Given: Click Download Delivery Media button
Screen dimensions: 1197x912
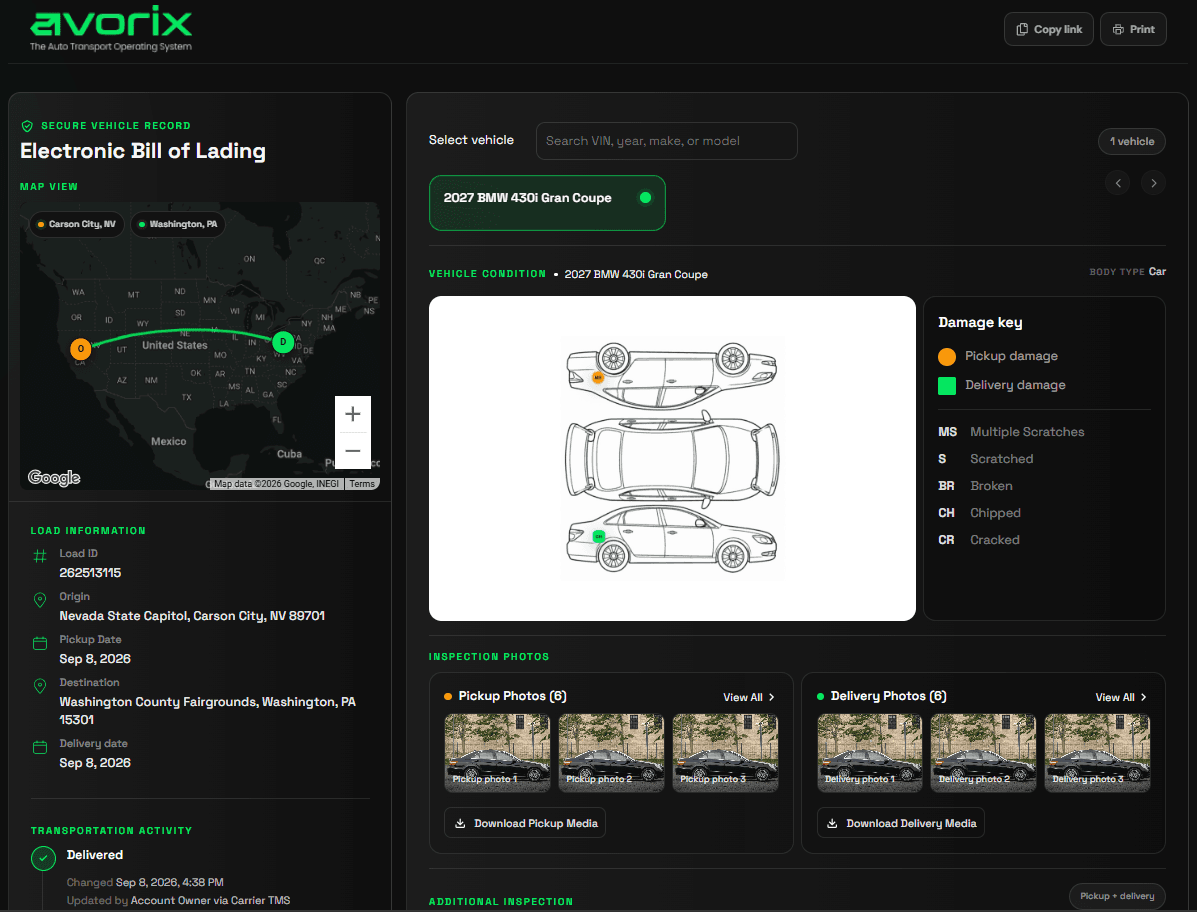Looking at the screenshot, I should 901,823.
